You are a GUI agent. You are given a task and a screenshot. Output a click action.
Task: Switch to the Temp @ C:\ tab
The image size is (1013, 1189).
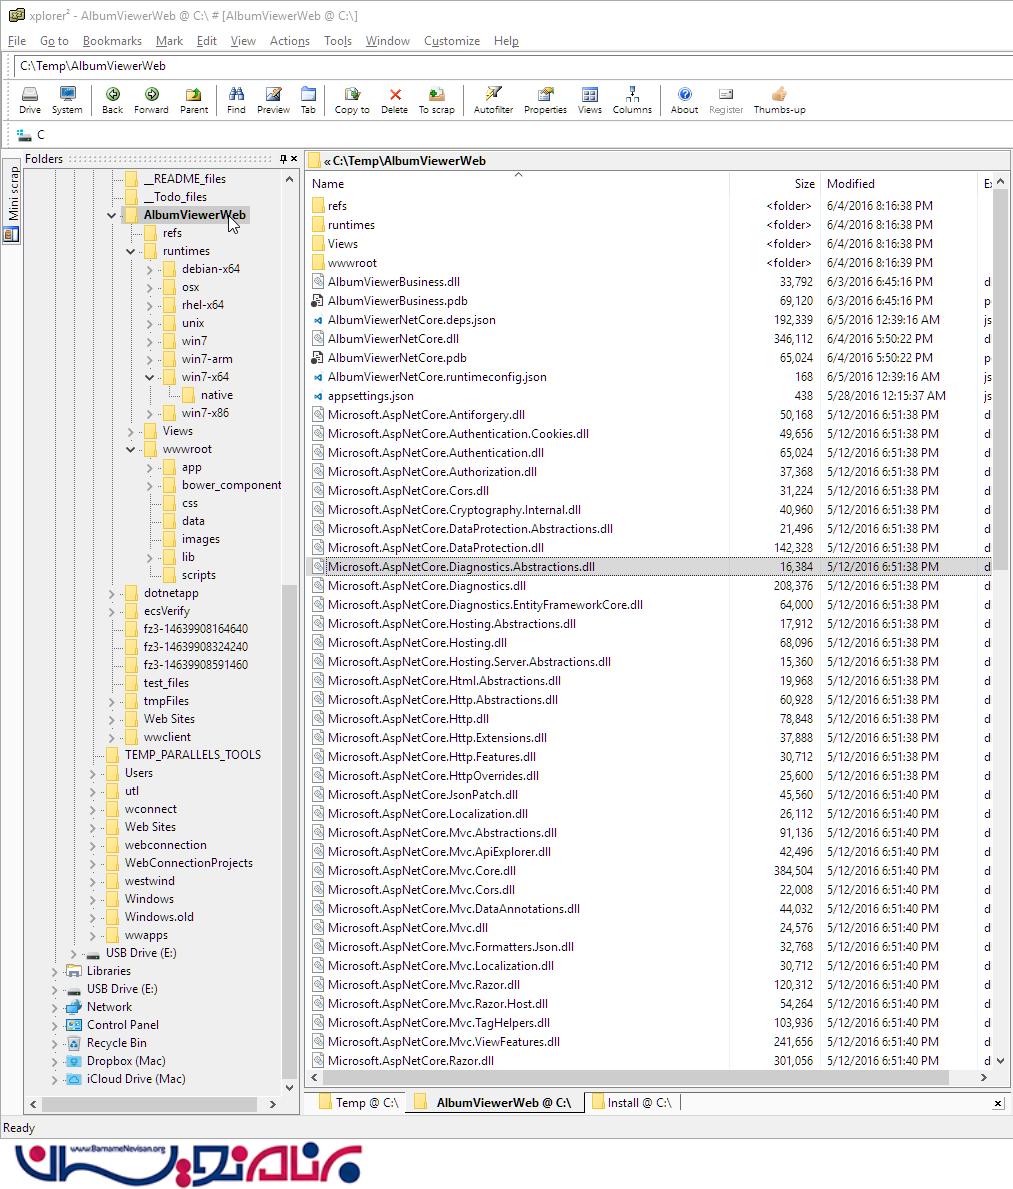pos(358,1103)
